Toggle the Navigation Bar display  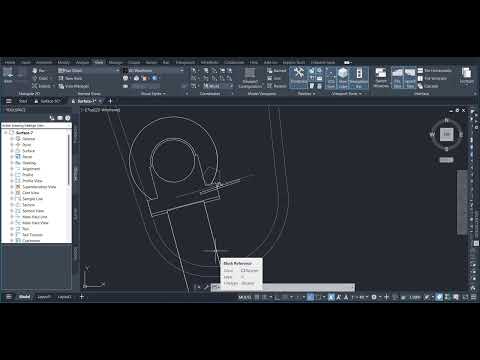(359, 77)
